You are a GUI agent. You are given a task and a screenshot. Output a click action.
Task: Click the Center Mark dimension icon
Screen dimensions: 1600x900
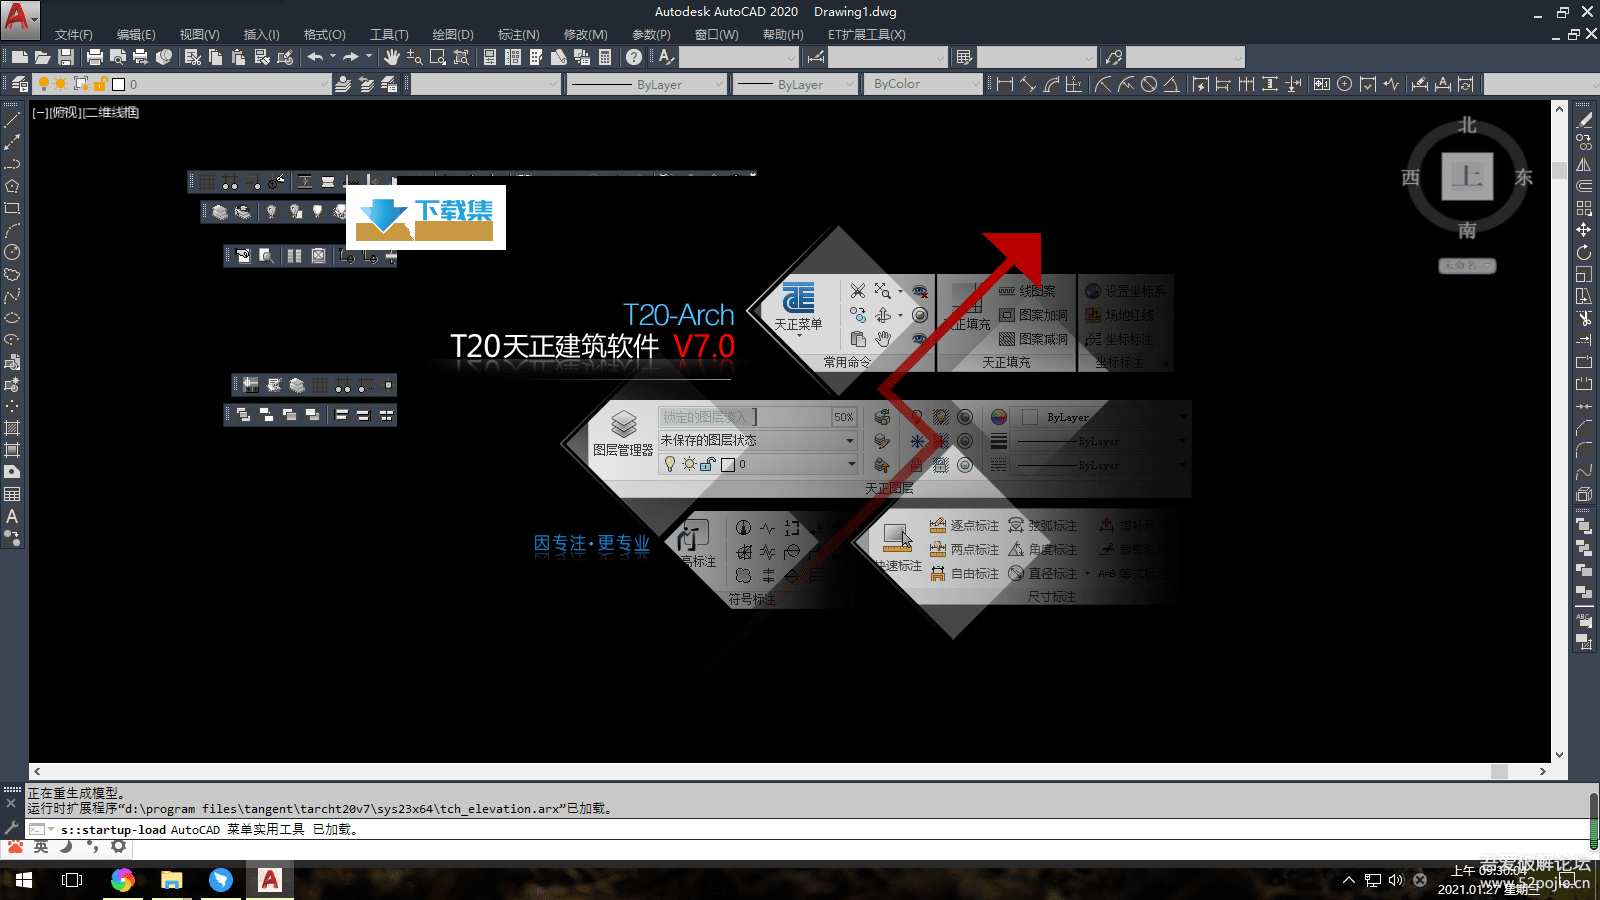1344,84
